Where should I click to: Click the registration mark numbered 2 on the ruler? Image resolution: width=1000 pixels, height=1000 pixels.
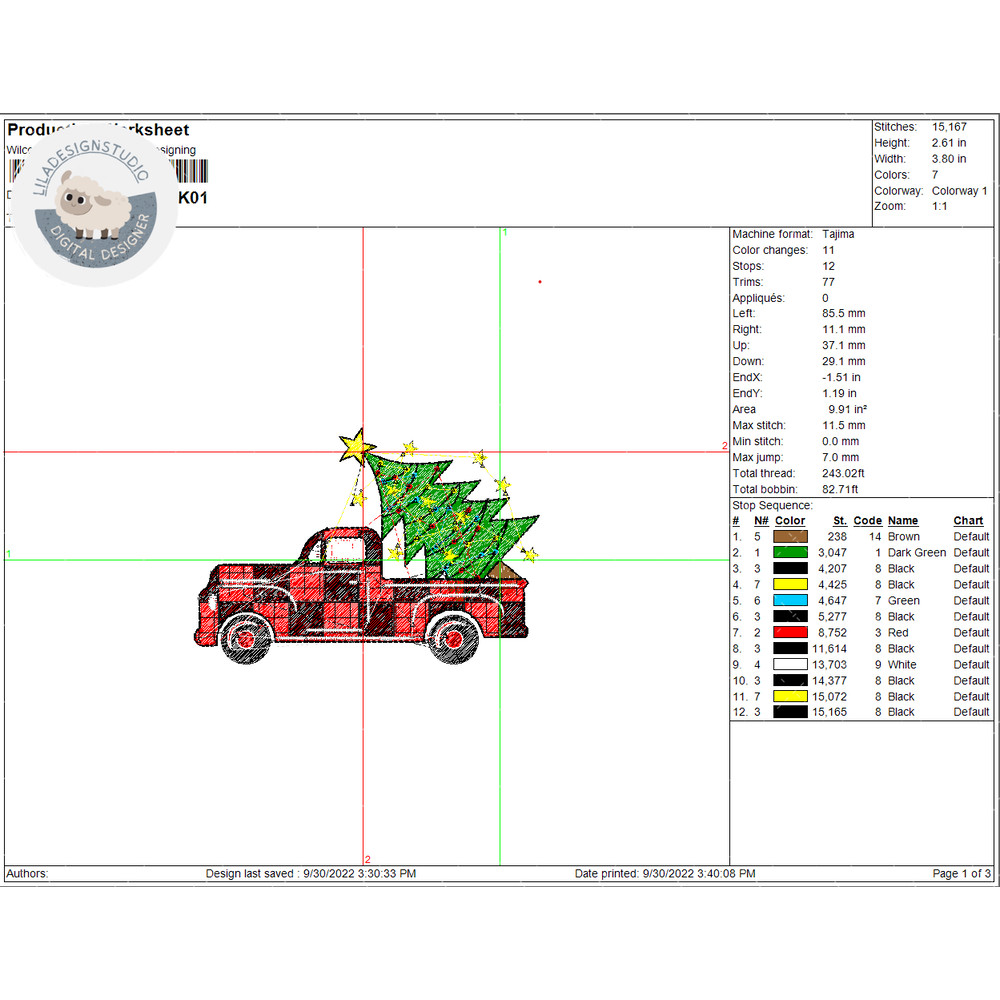[x=724, y=446]
